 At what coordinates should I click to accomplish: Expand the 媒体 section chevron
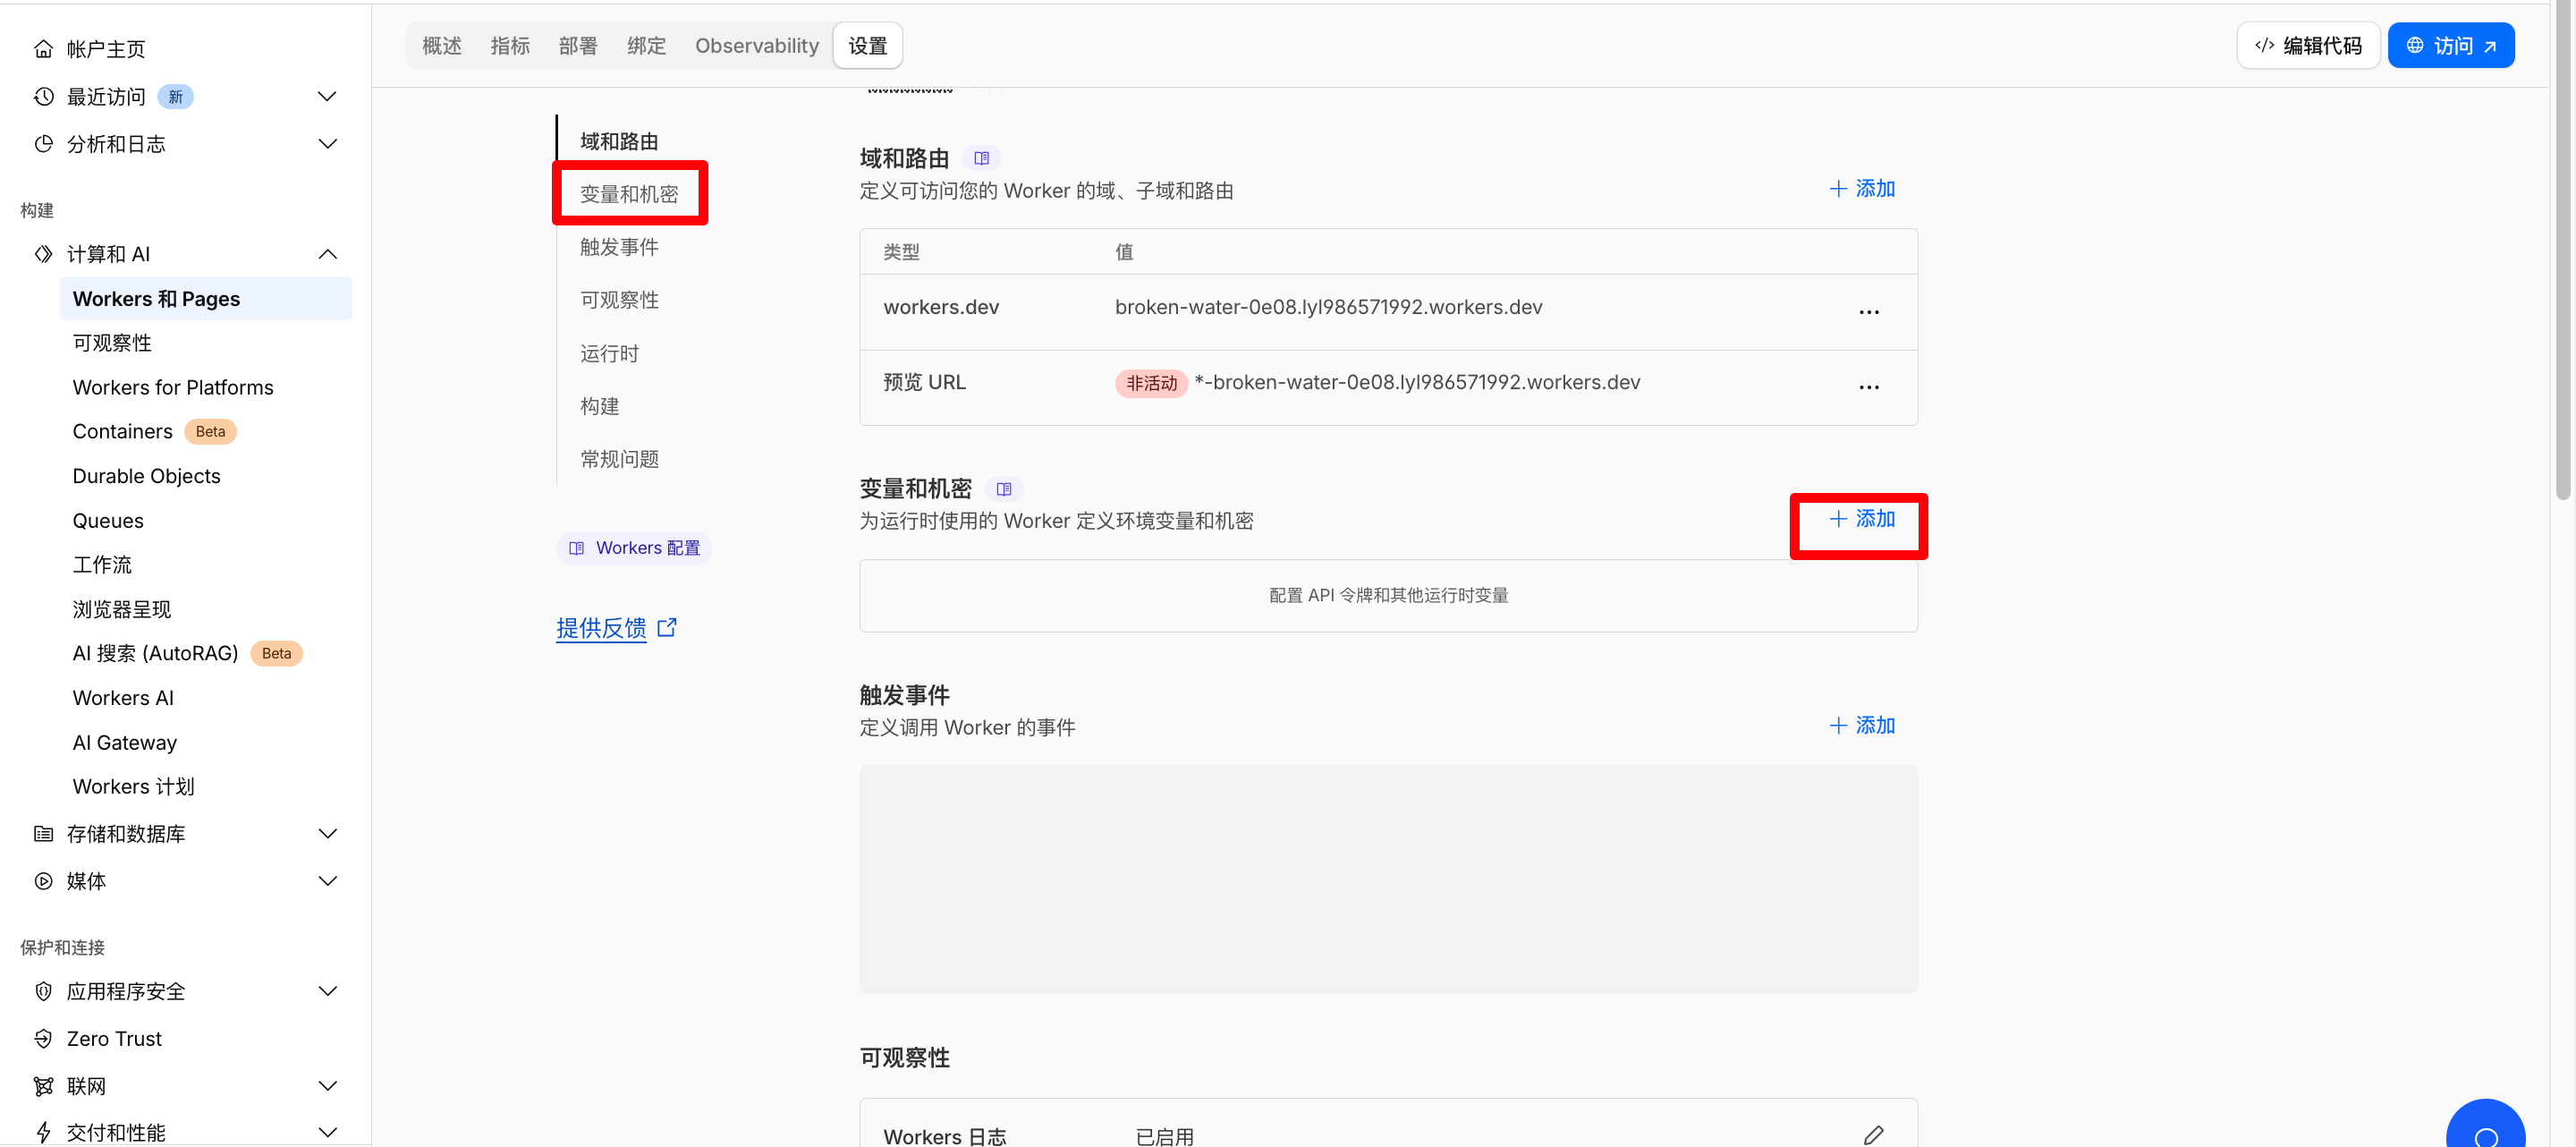[327, 881]
